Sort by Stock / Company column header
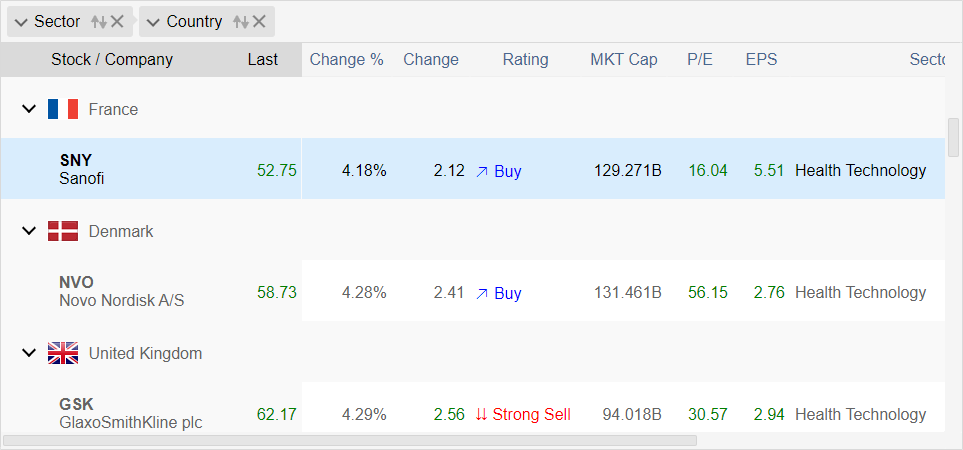 112,60
